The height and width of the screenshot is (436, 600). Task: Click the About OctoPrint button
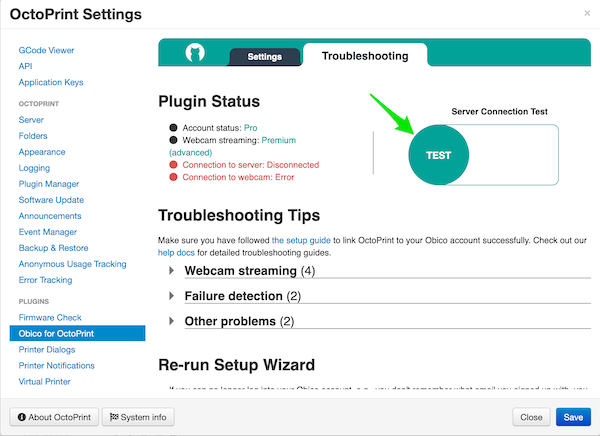(x=54, y=417)
